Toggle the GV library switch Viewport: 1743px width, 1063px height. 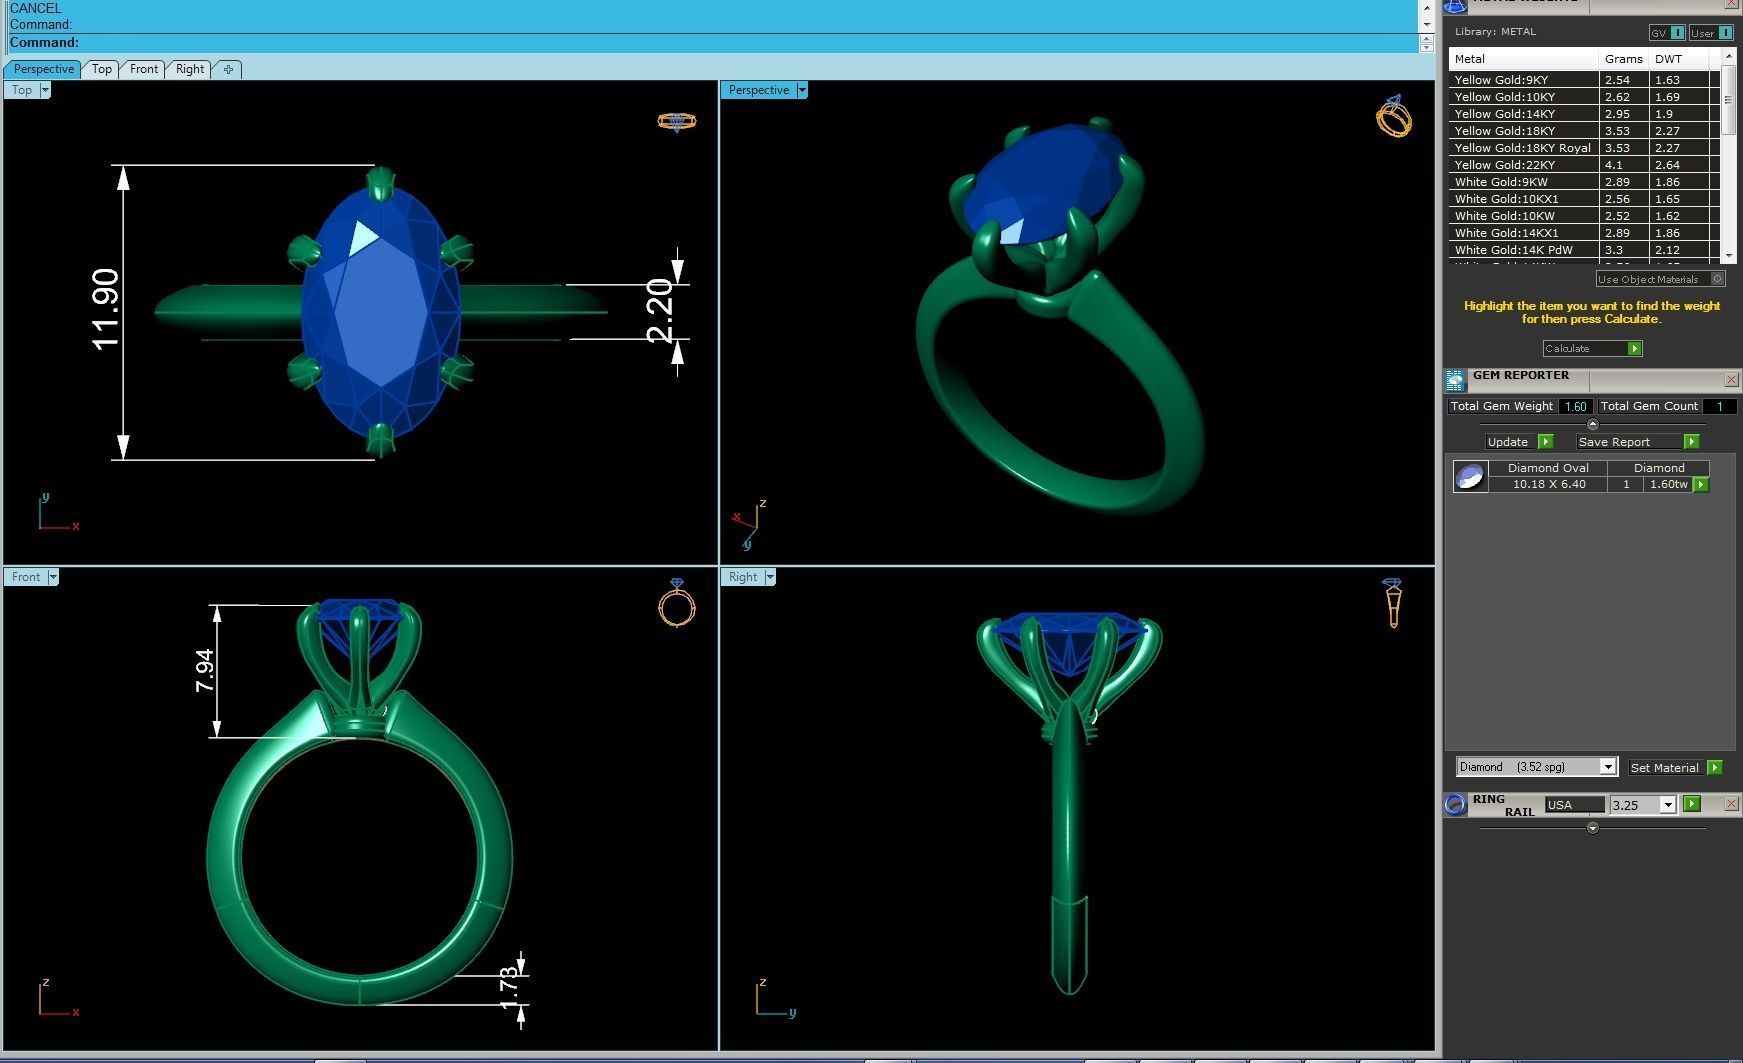[1667, 32]
